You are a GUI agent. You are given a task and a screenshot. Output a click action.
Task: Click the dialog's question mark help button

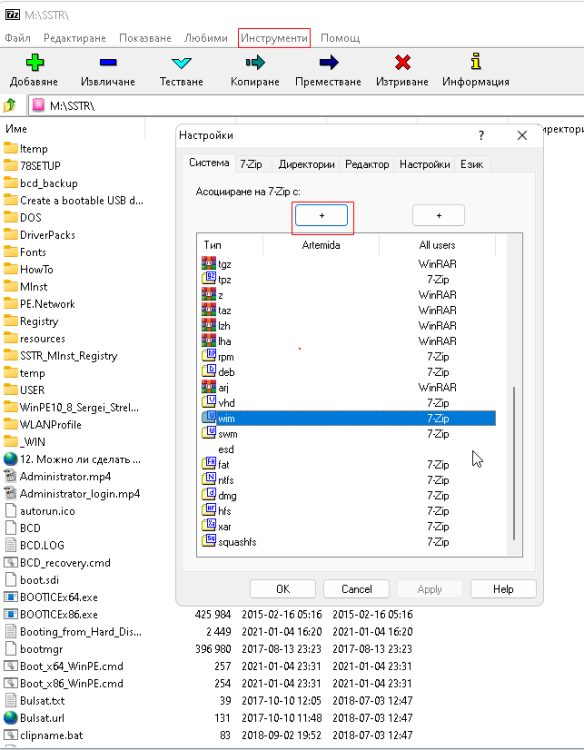click(x=481, y=135)
